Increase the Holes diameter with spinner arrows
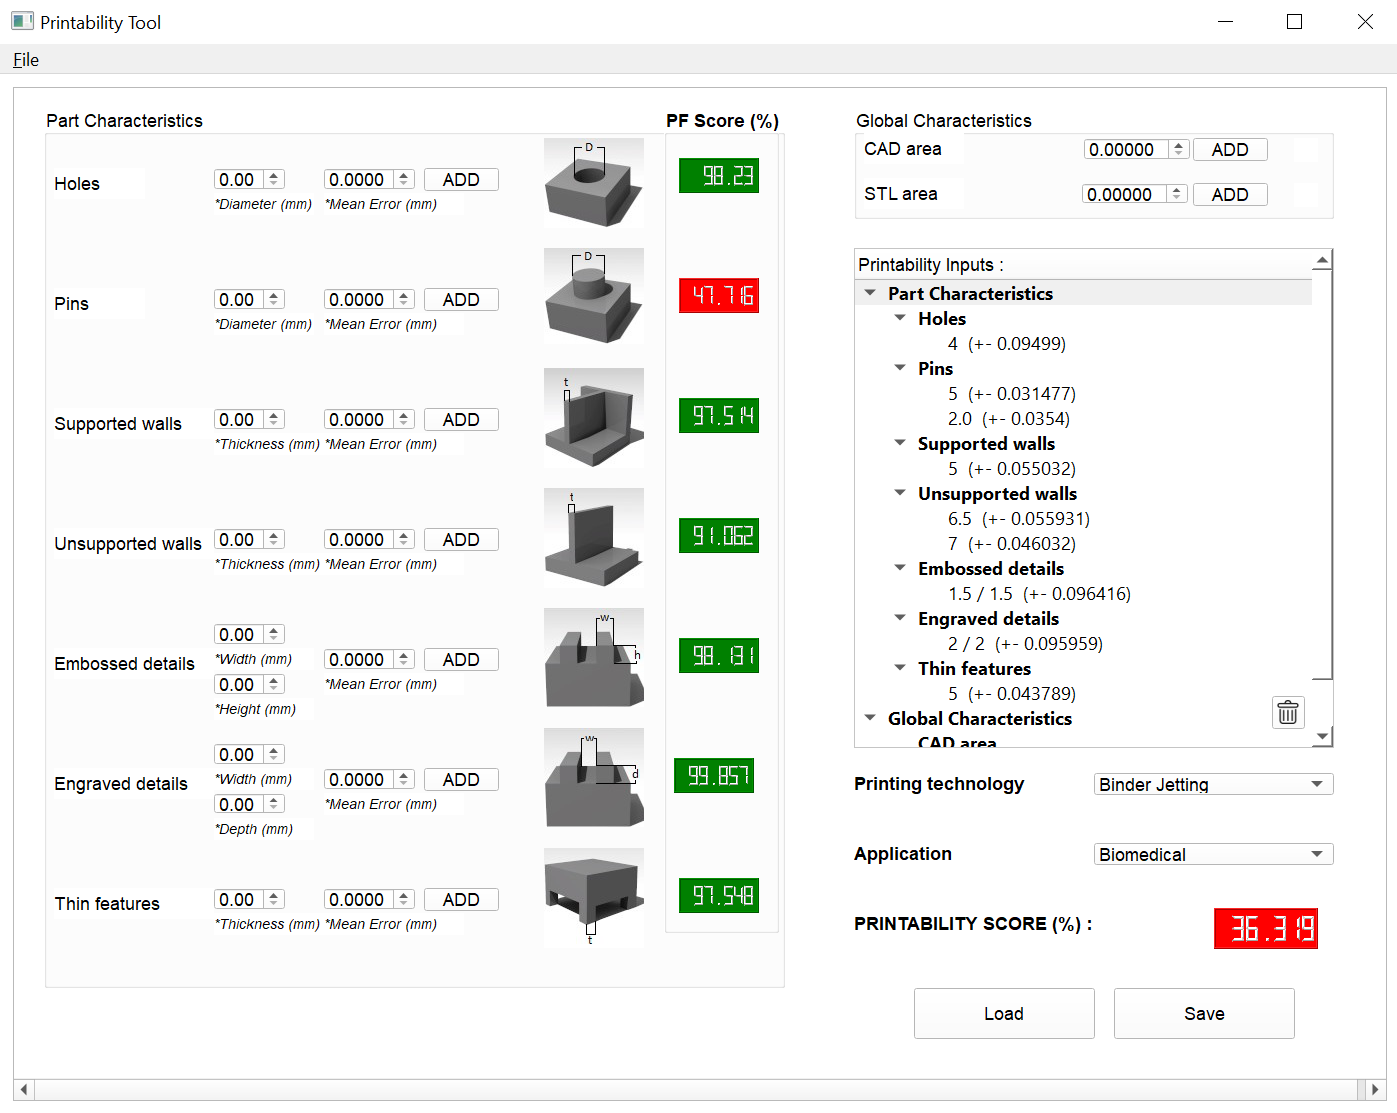Viewport: 1397px width, 1113px height. [x=274, y=175]
